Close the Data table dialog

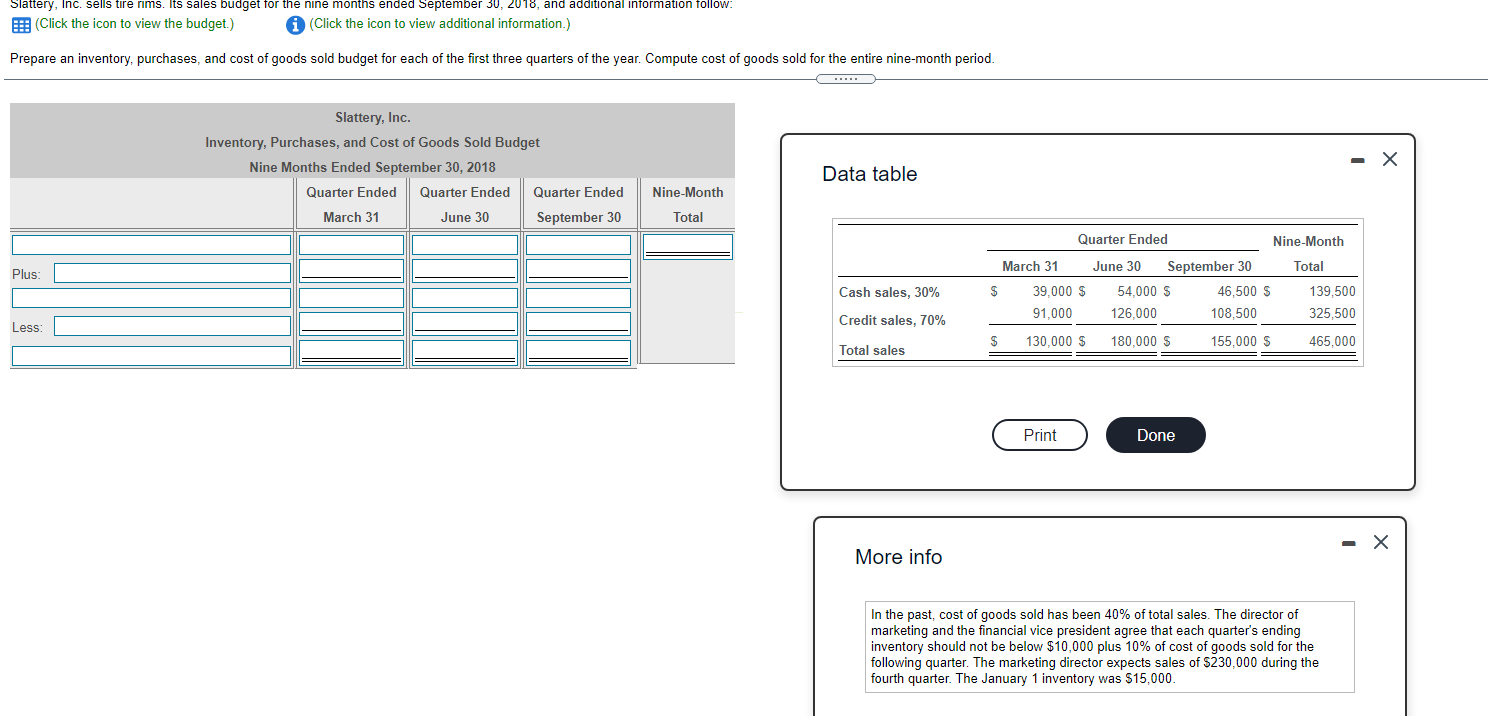pyautogui.click(x=1389, y=160)
